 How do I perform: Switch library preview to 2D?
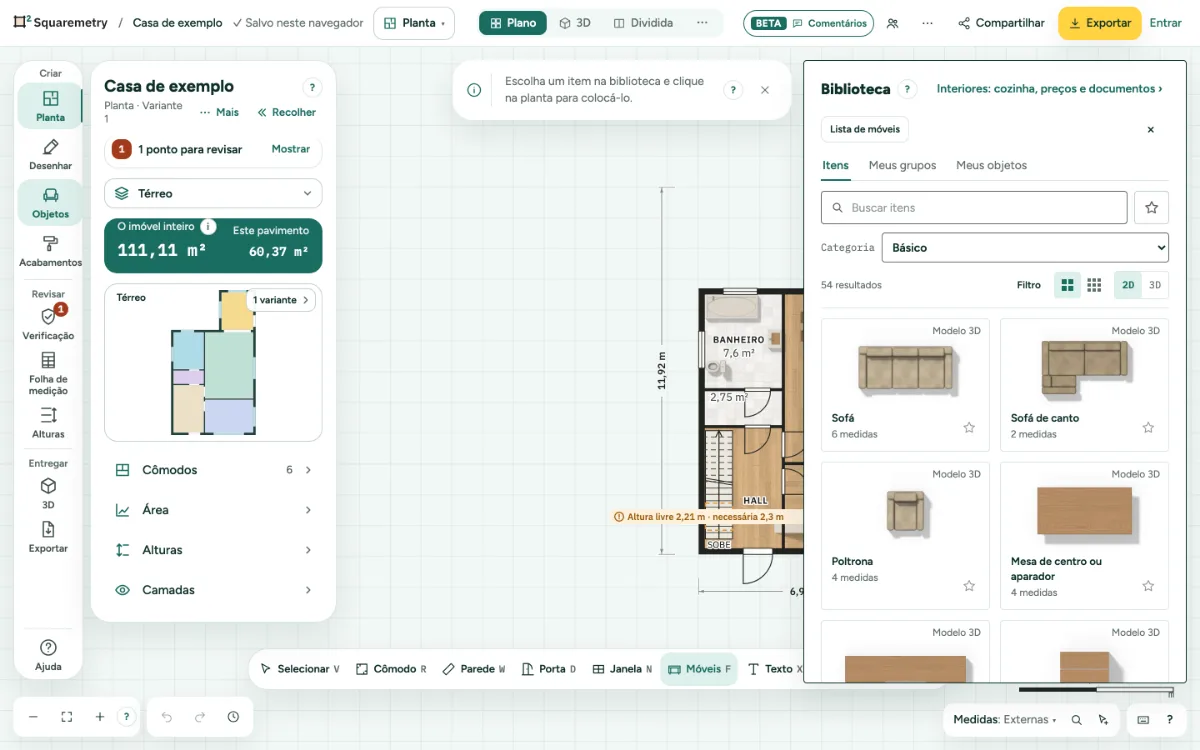[x=1128, y=285]
